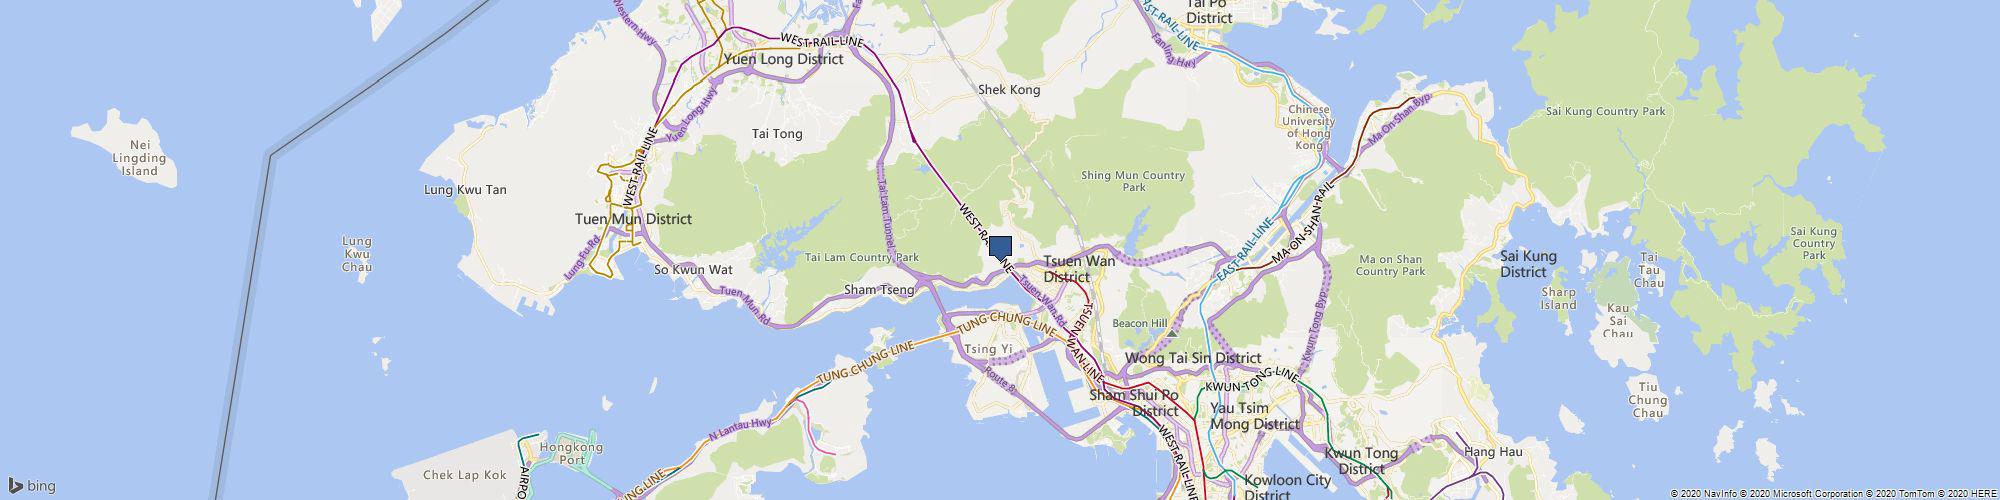Click the Kwun Tong District label
The height and width of the screenshot is (500, 2000).
pyautogui.click(x=1361, y=460)
